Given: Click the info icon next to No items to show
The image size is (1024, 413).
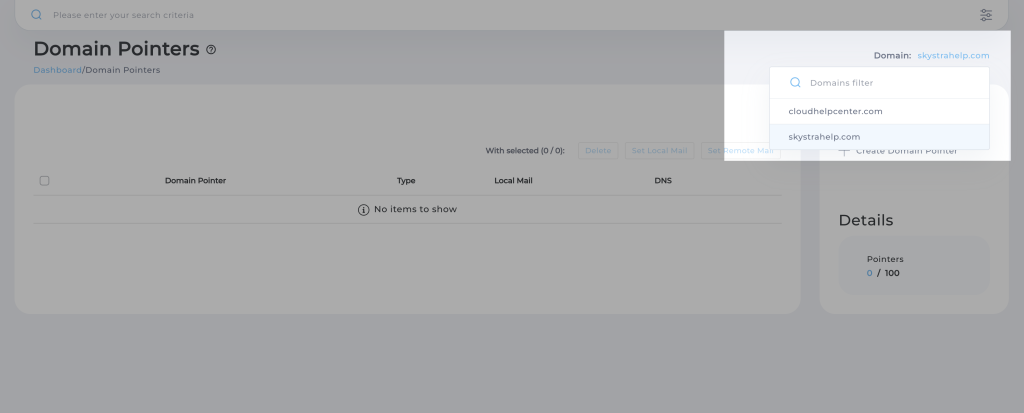Looking at the screenshot, I should click(x=364, y=210).
